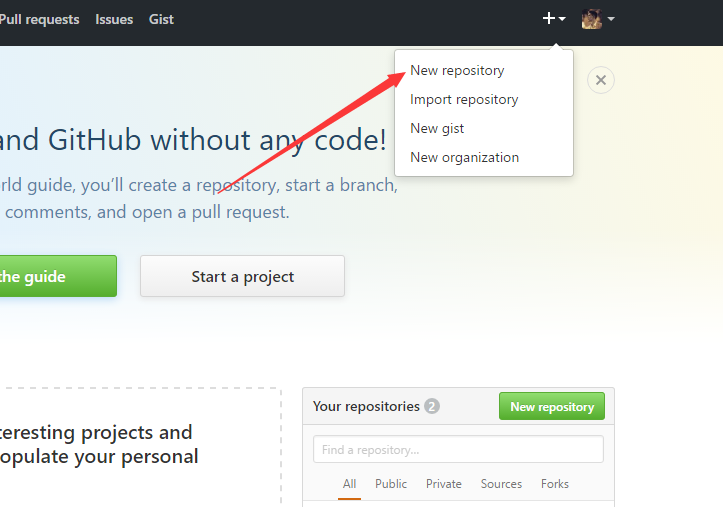Image resolution: width=723 pixels, height=507 pixels.
Task: Click the user profile avatar image
Action: [592, 19]
